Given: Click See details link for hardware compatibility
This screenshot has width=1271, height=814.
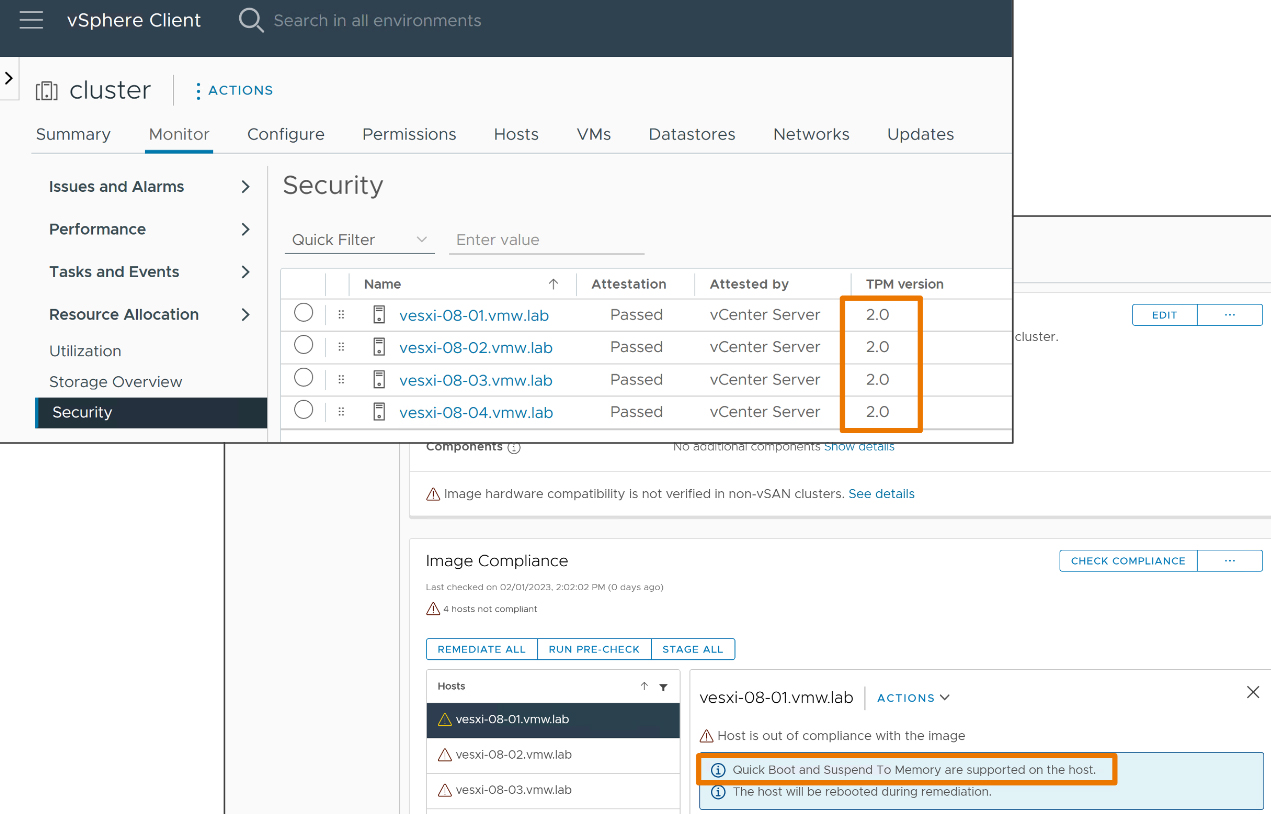Looking at the screenshot, I should [881, 494].
